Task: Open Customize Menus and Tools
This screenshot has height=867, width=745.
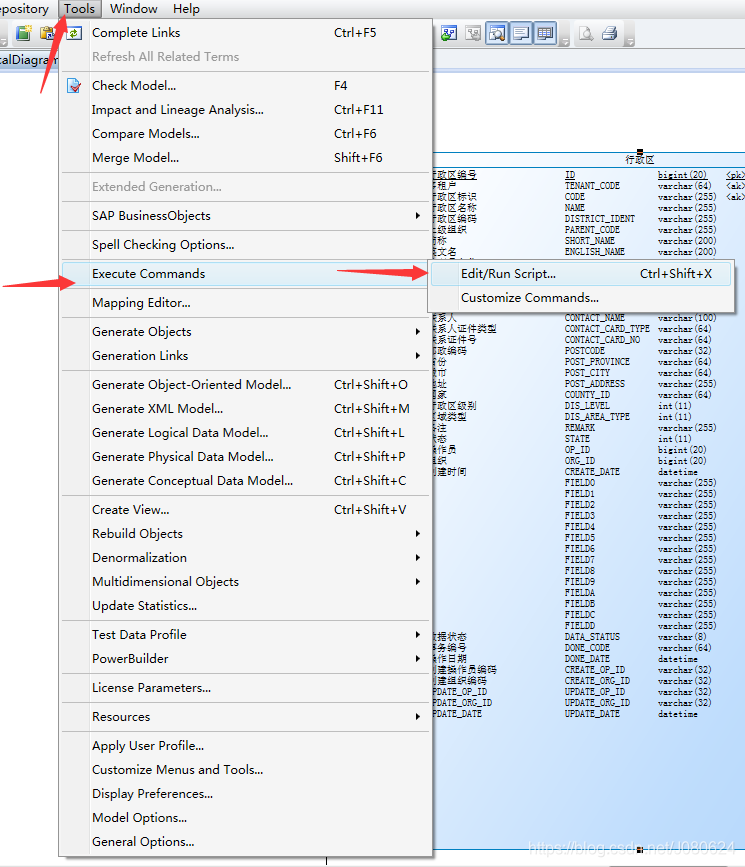Action: [x=246, y=770]
